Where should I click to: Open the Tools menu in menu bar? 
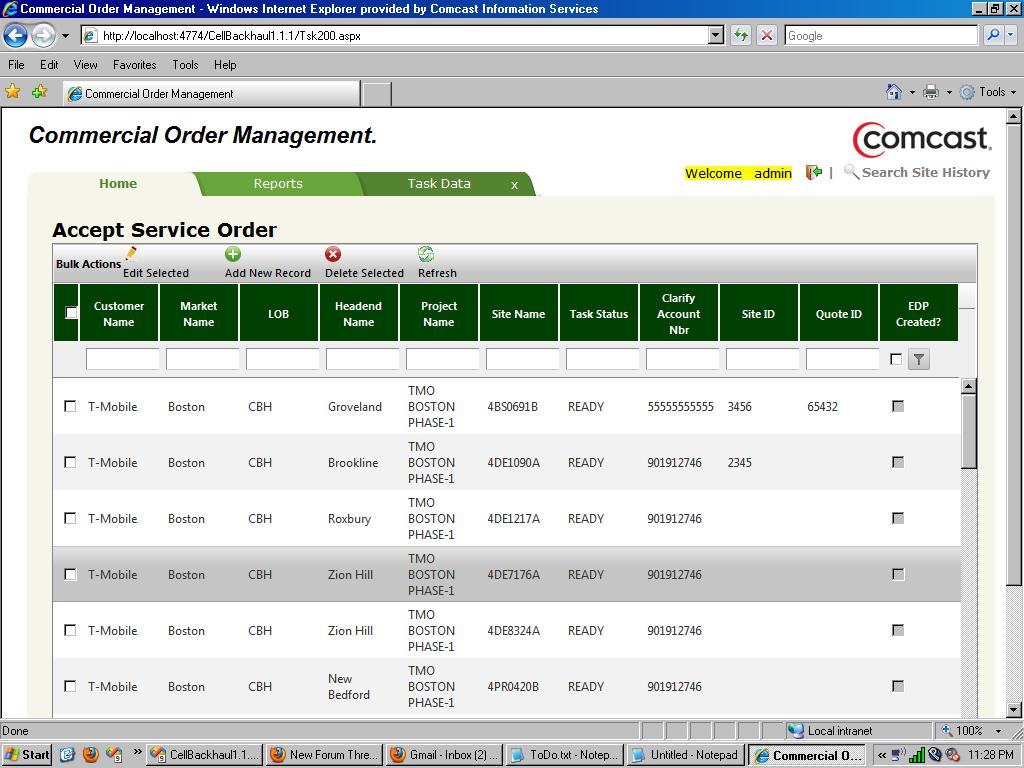click(x=185, y=65)
